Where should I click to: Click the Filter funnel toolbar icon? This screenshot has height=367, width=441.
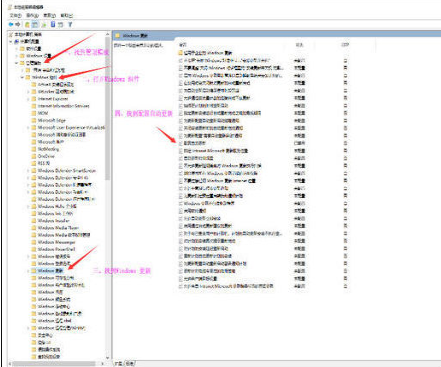70,24
